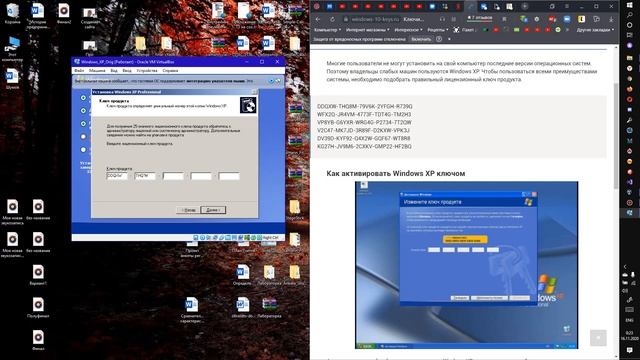640x360 pixels.
Task: Focus the third product key field
Action: [x=173, y=176]
